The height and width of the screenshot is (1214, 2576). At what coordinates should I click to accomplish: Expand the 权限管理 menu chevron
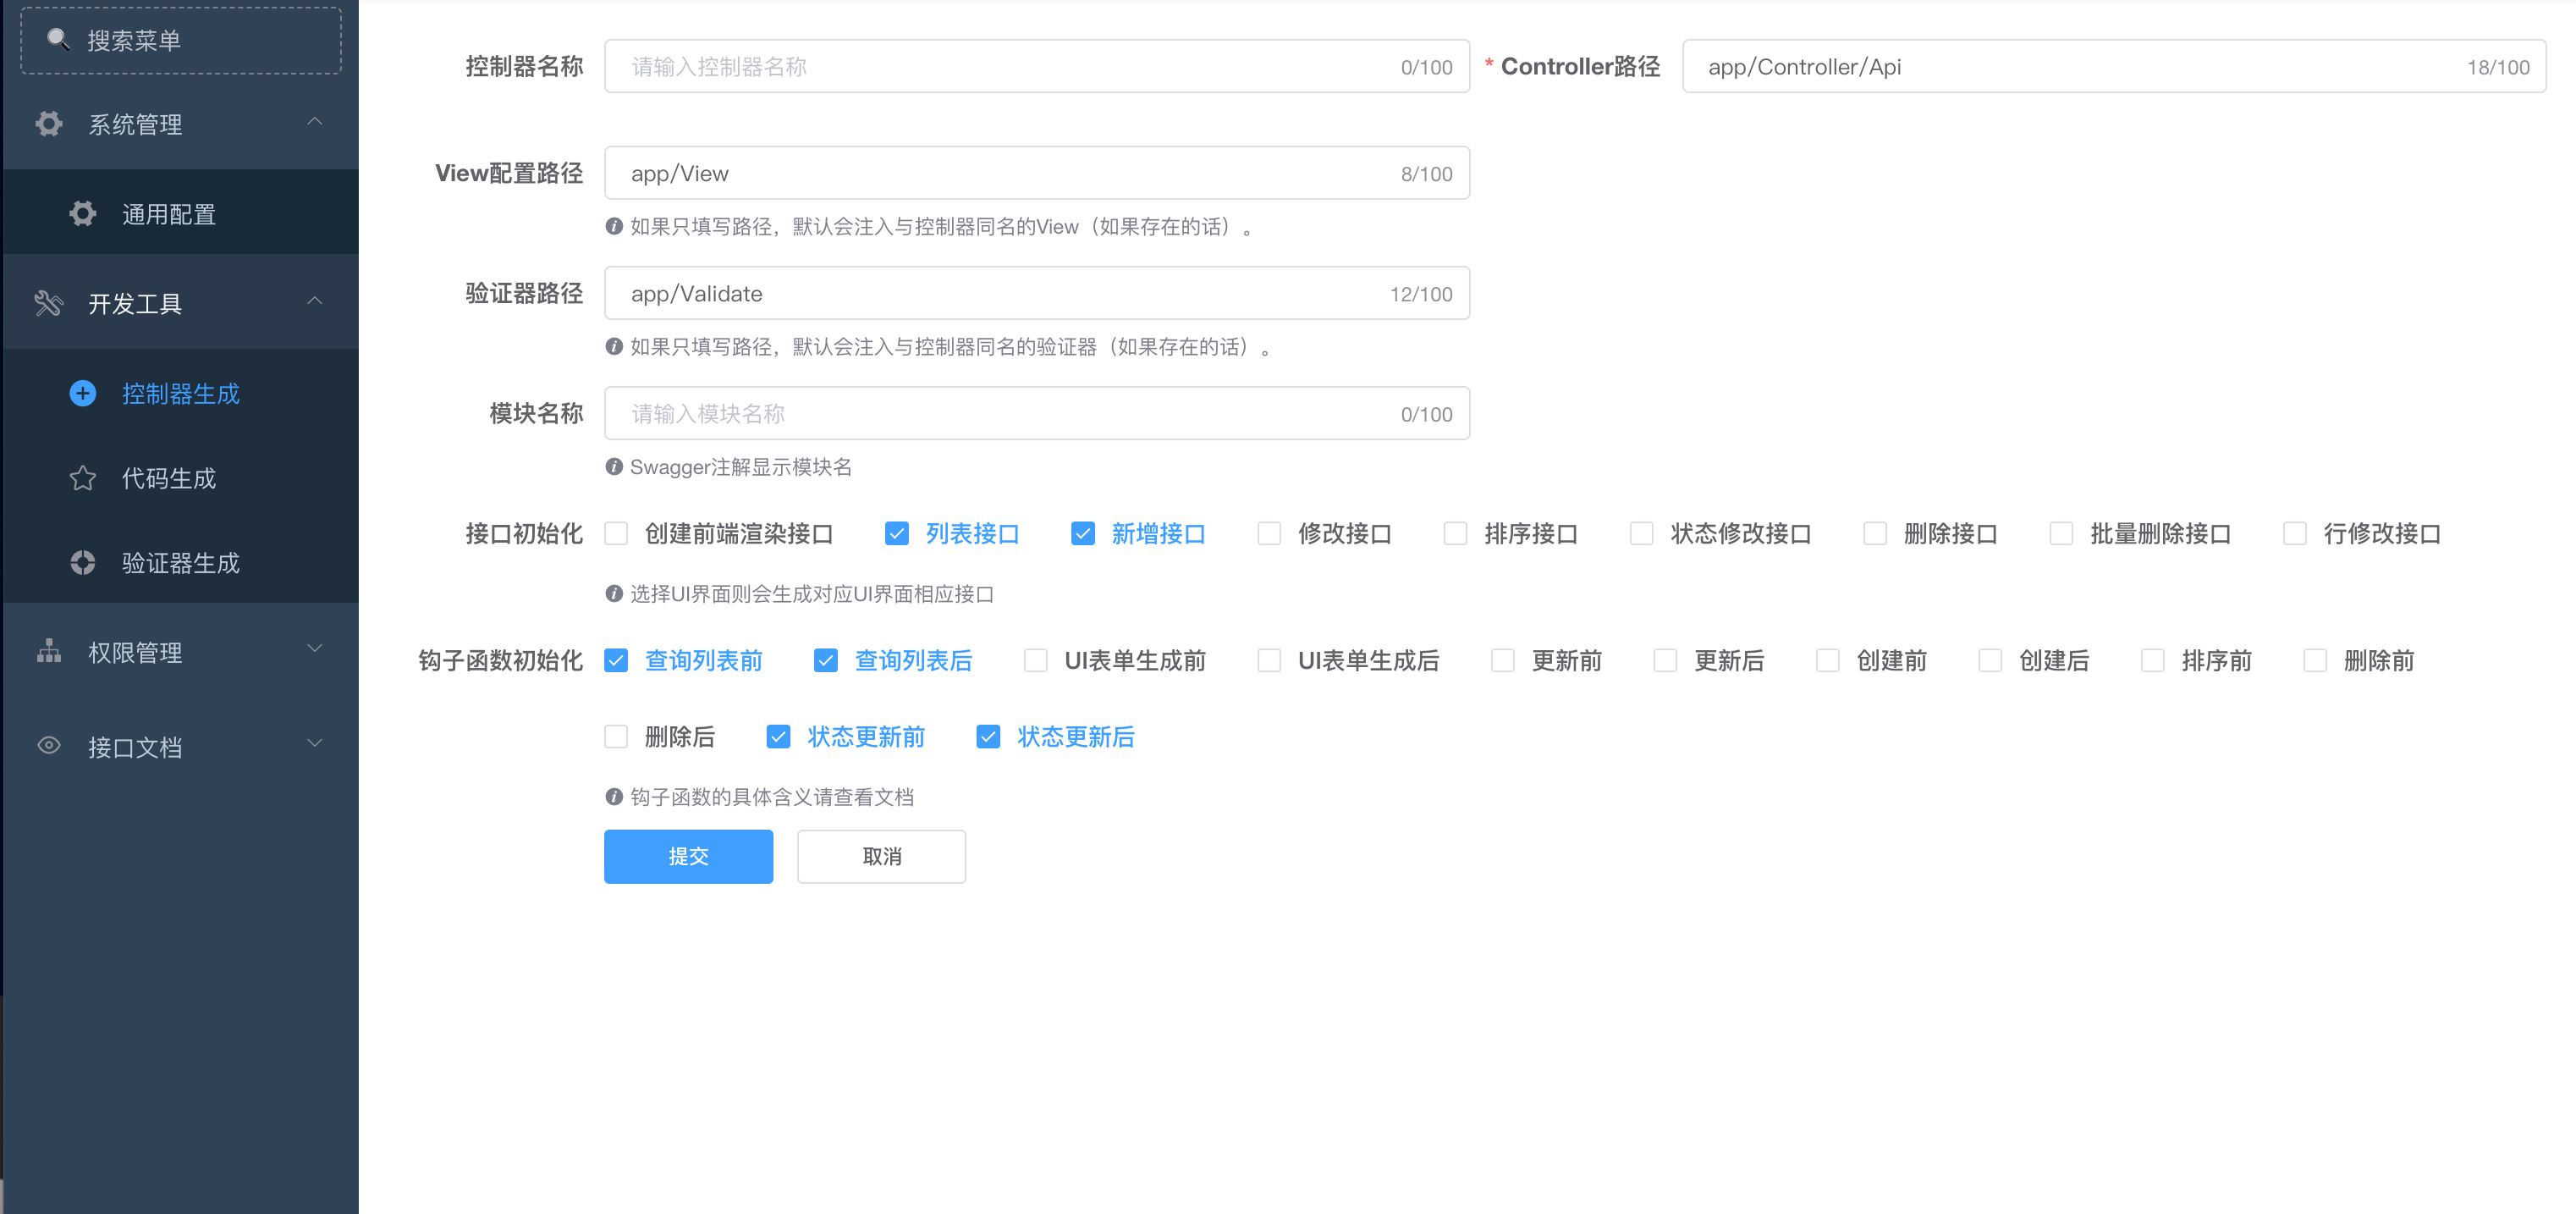click(315, 649)
